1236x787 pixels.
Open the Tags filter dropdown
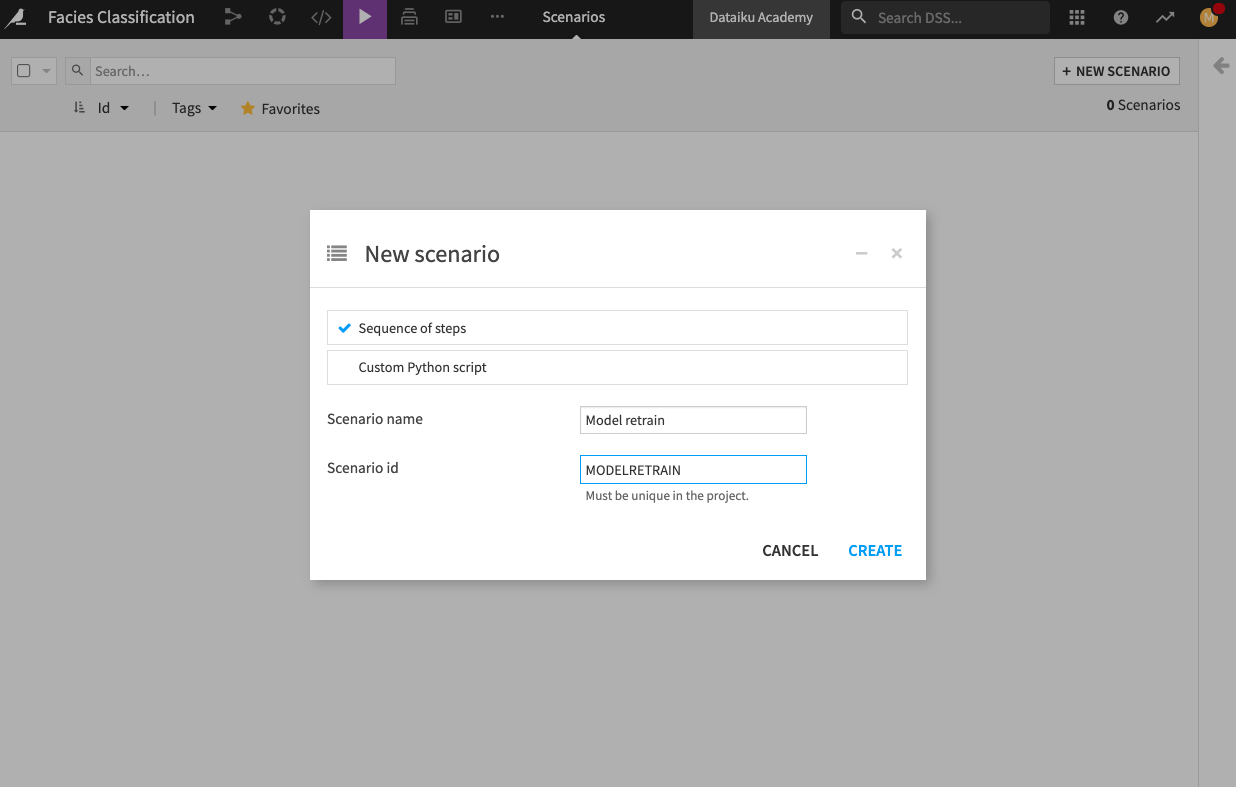(x=193, y=108)
